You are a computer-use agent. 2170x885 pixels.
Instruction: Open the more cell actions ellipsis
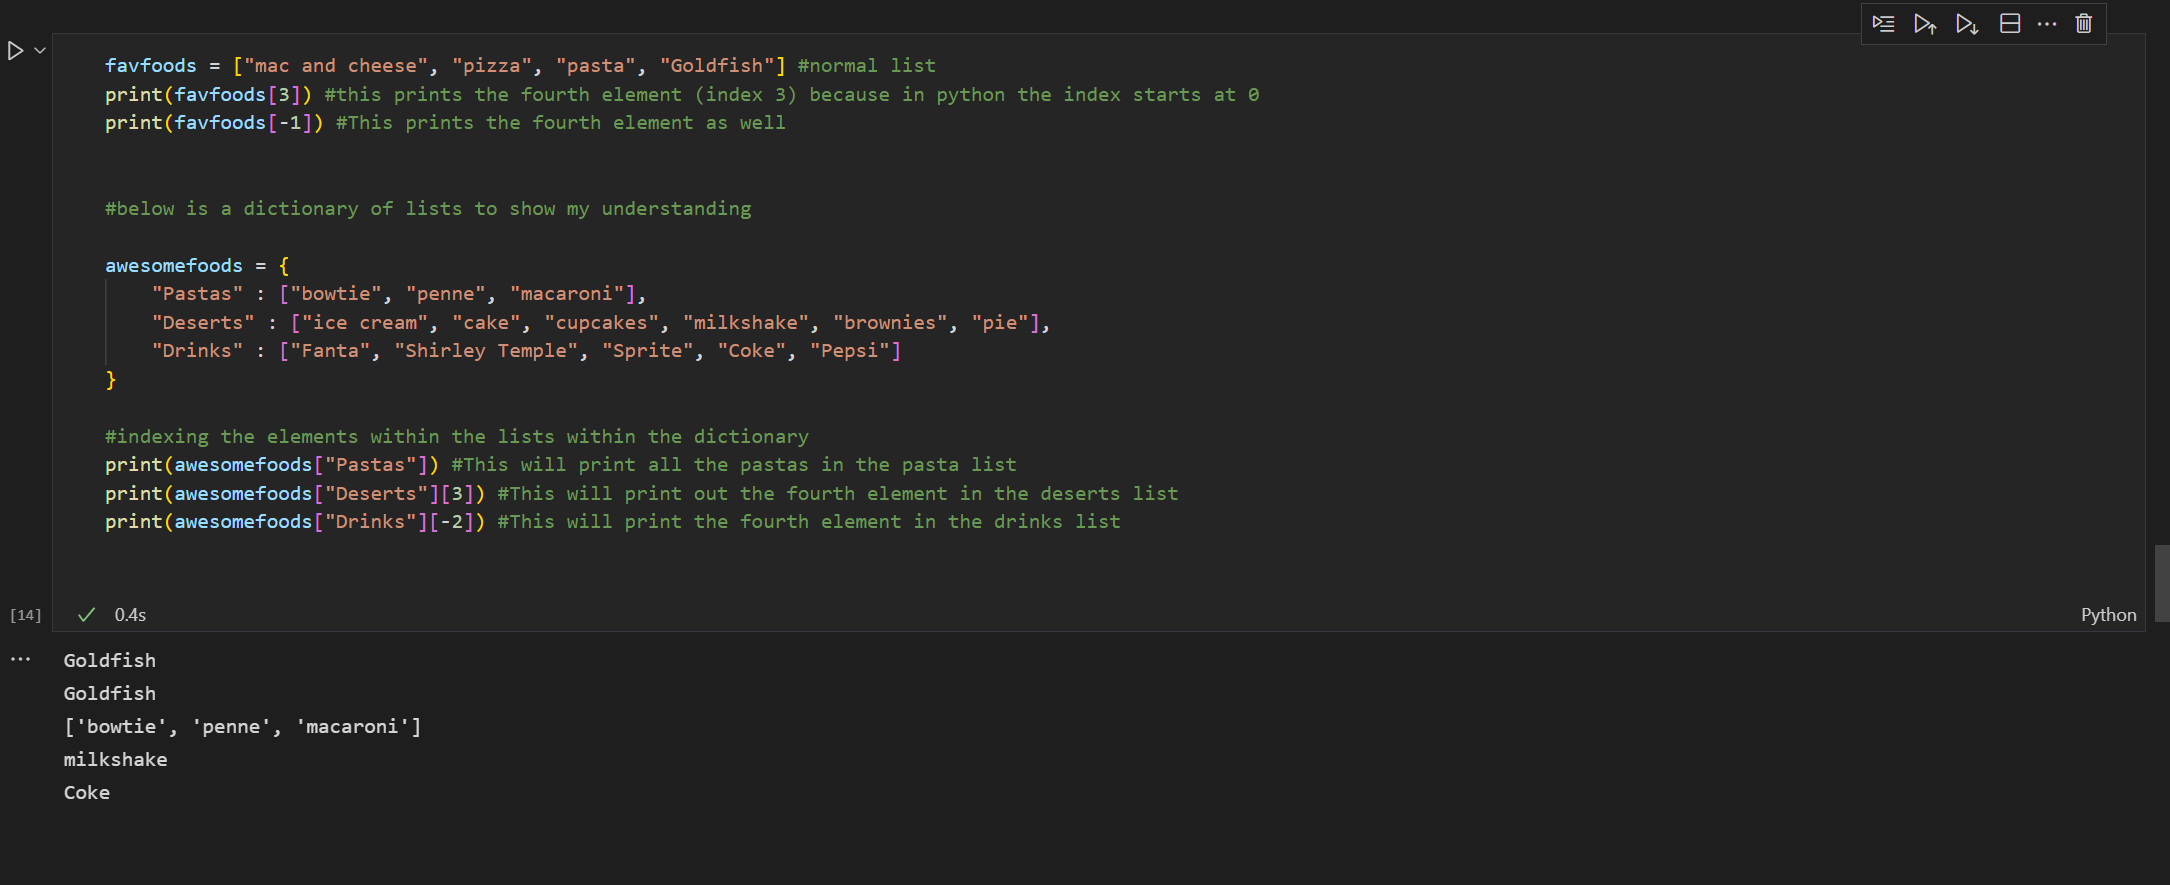tap(2047, 24)
